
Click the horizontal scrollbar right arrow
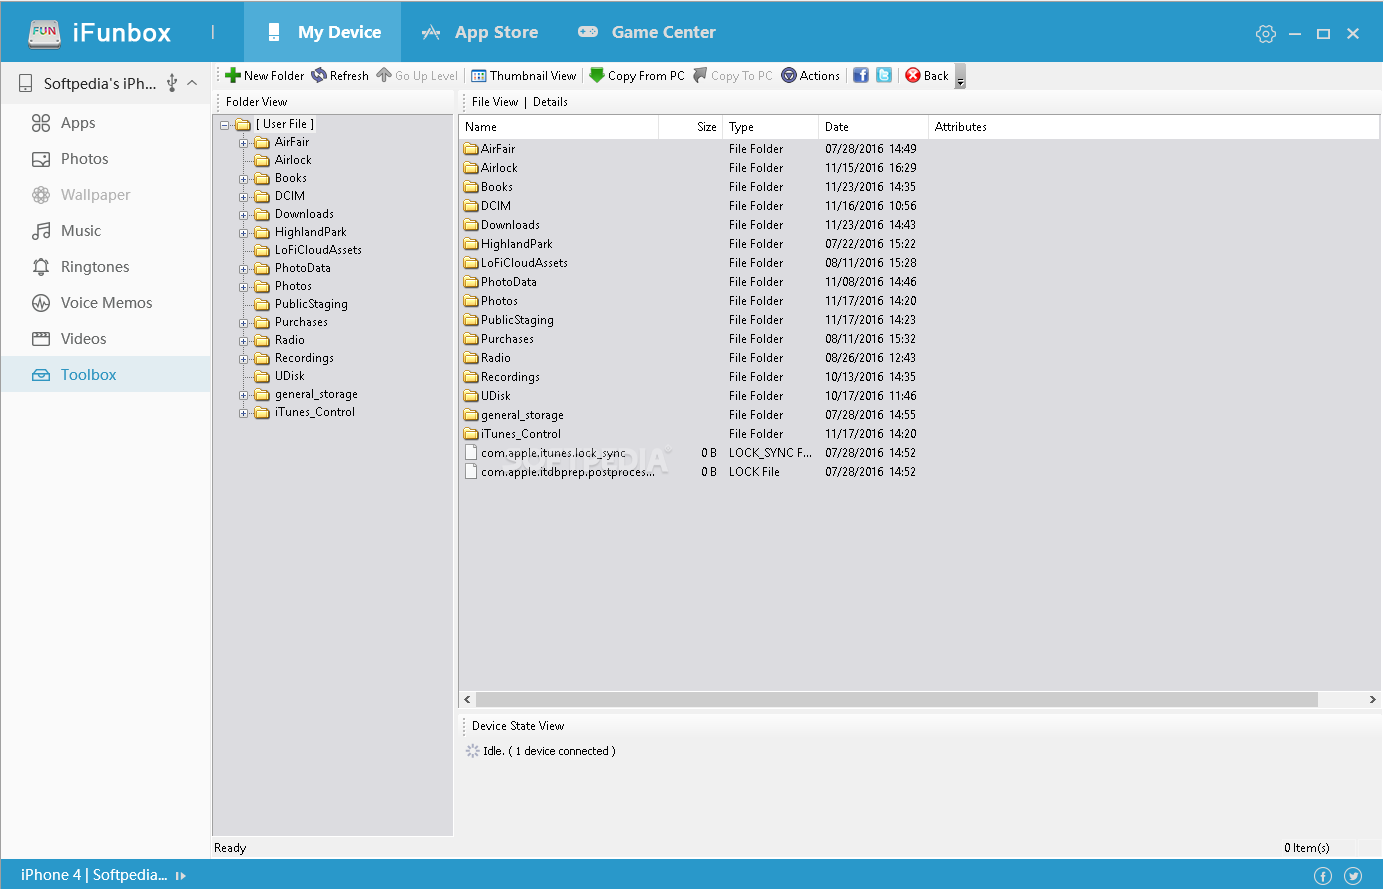pyautogui.click(x=1372, y=700)
